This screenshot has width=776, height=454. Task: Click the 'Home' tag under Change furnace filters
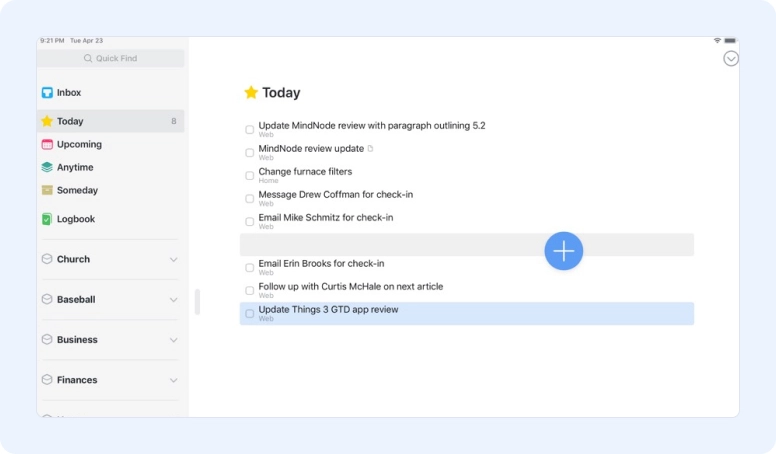(x=268, y=181)
